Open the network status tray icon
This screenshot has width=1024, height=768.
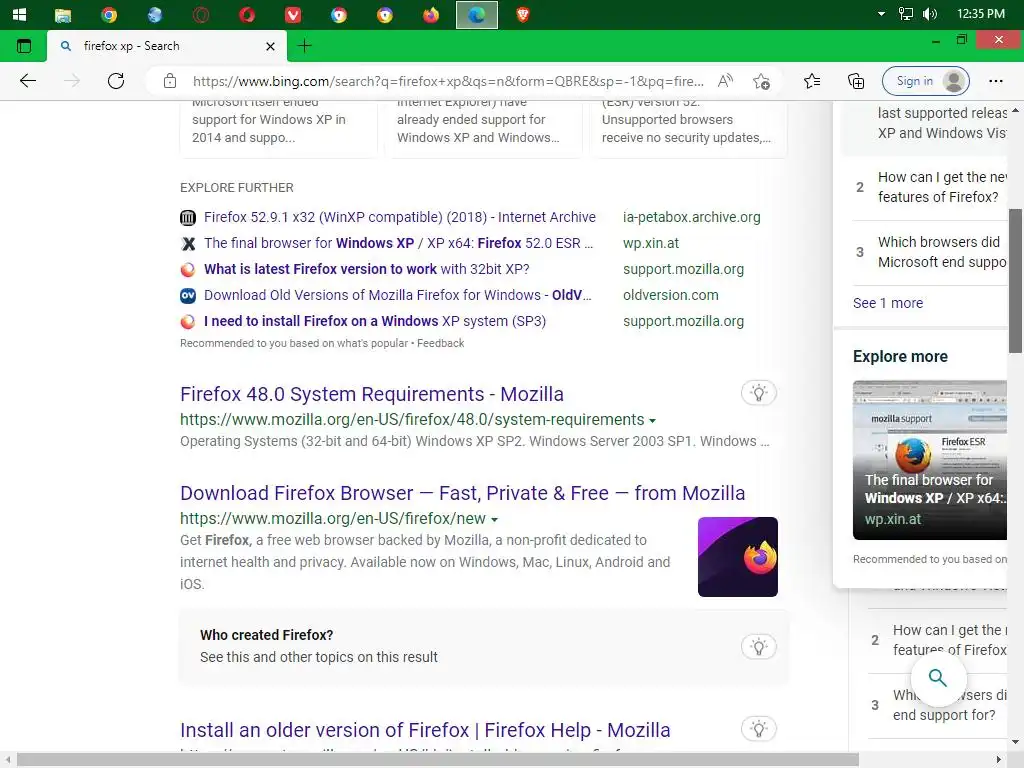point(906,14)
